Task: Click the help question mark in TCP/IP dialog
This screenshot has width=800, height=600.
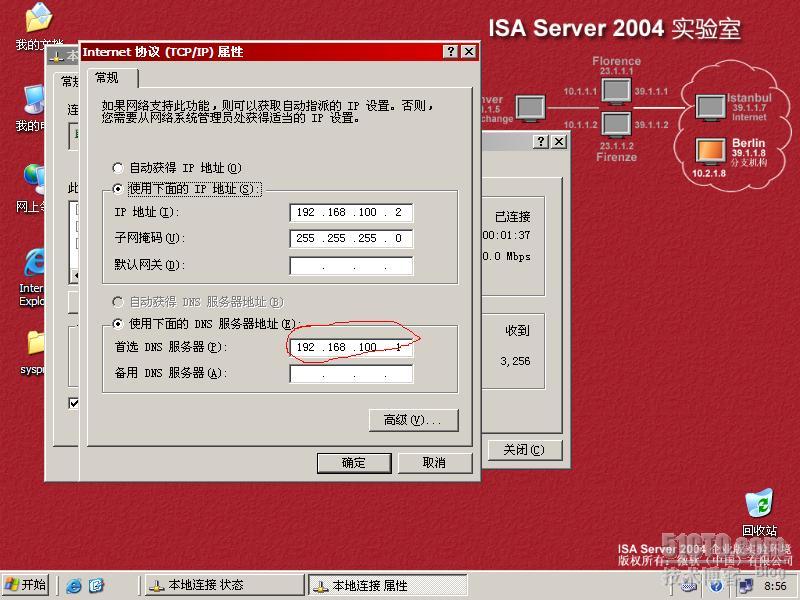Action: (x=451, y=52)
